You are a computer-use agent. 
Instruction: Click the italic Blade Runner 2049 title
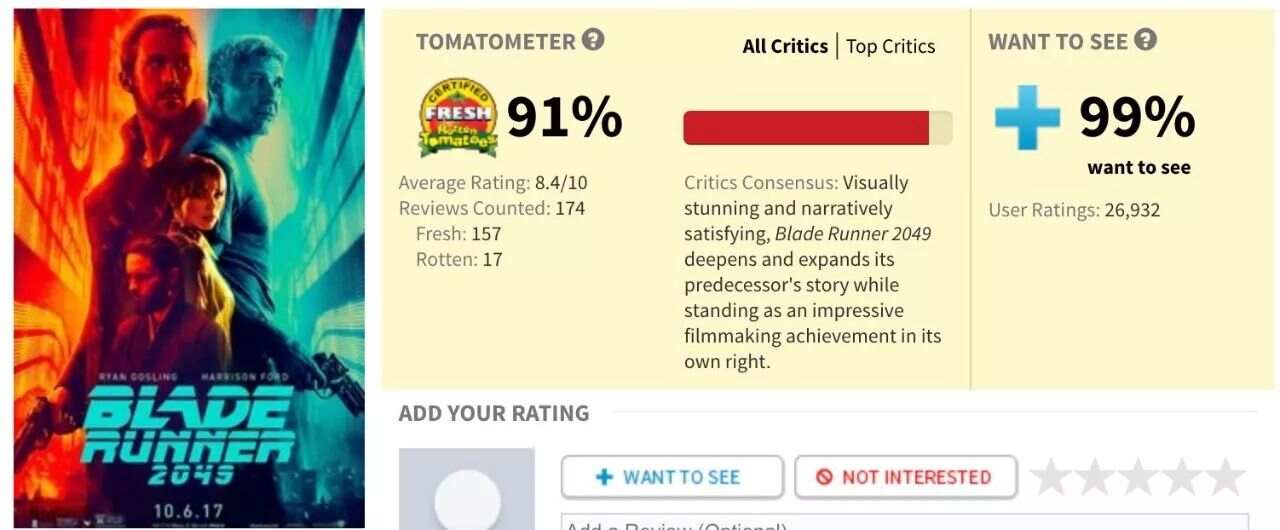853,234
